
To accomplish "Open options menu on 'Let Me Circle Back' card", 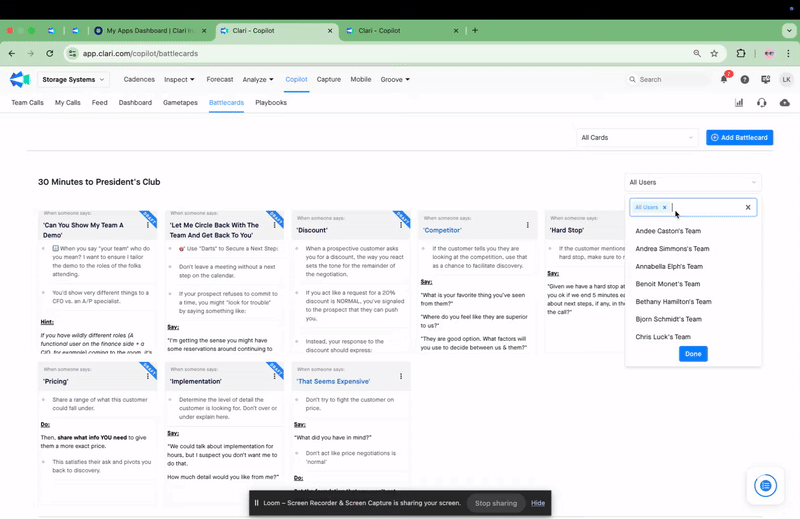I will [274, 225].
